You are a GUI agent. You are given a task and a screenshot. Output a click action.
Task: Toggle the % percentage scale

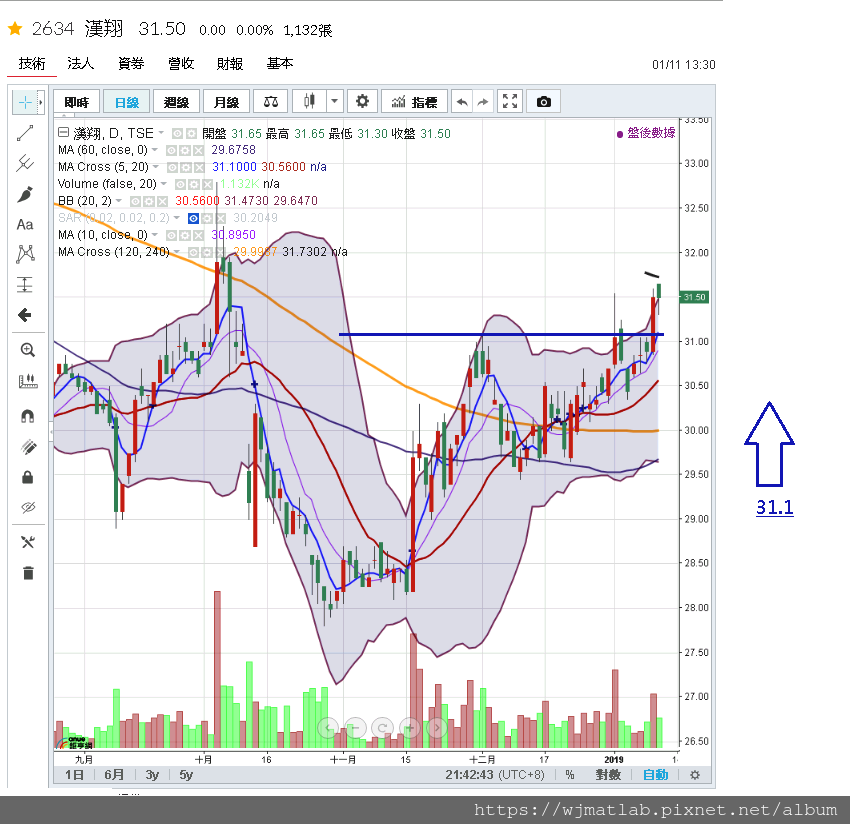pyautogui.click(x=570, y=775)
